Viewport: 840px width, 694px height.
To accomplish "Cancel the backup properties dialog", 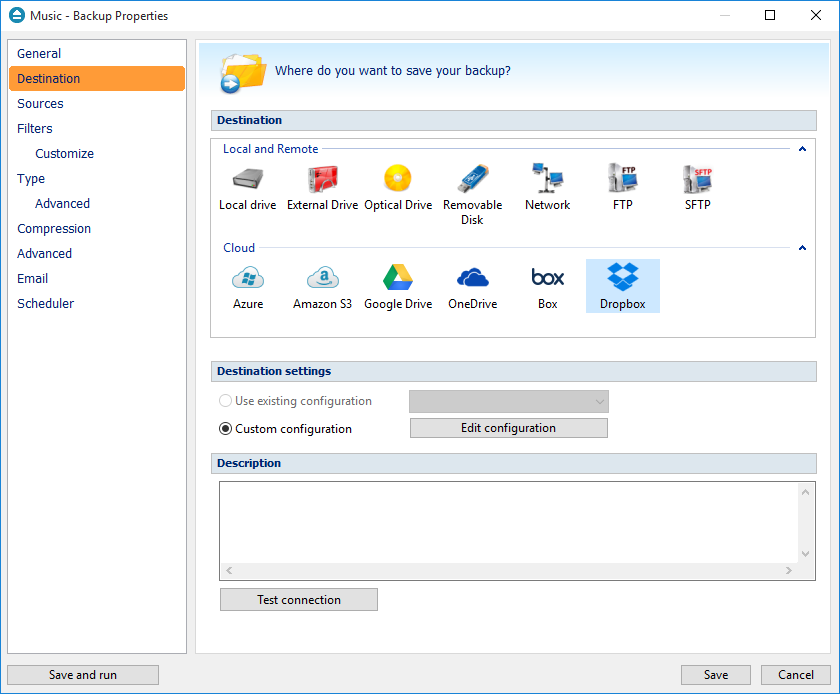I will pos(796,675).
